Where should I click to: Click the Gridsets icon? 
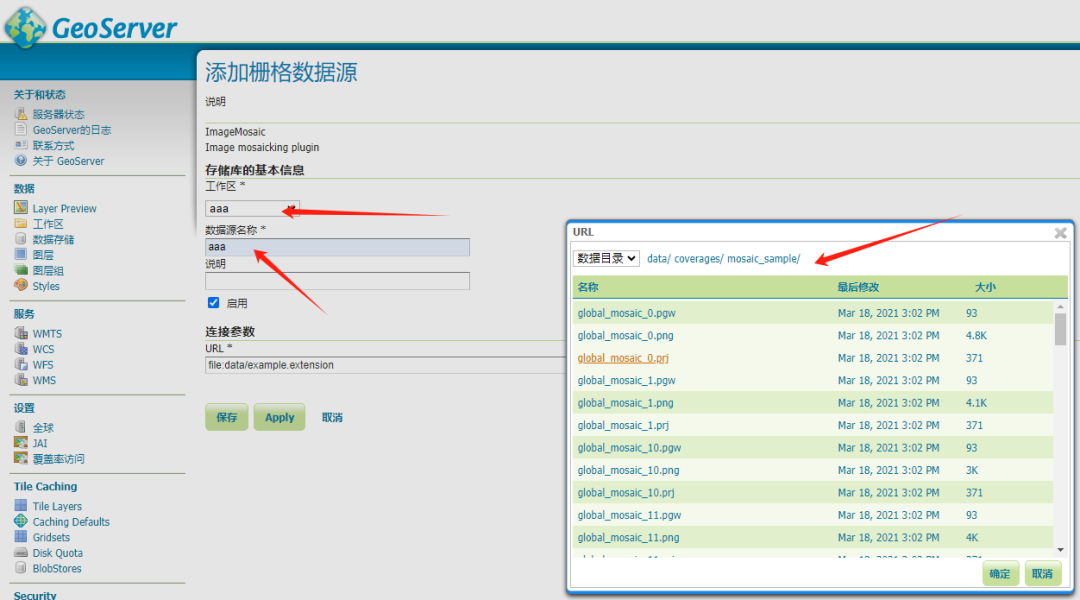point(21,537)
